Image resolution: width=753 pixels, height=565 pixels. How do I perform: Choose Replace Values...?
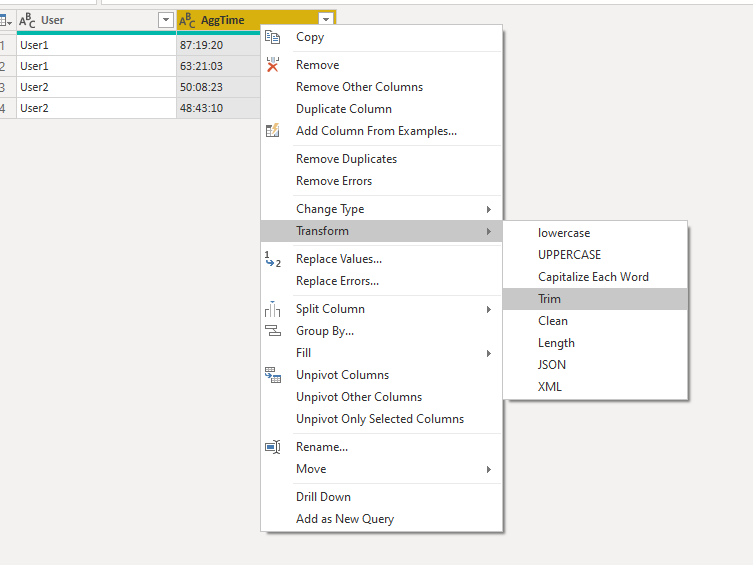tap(381, 259)
